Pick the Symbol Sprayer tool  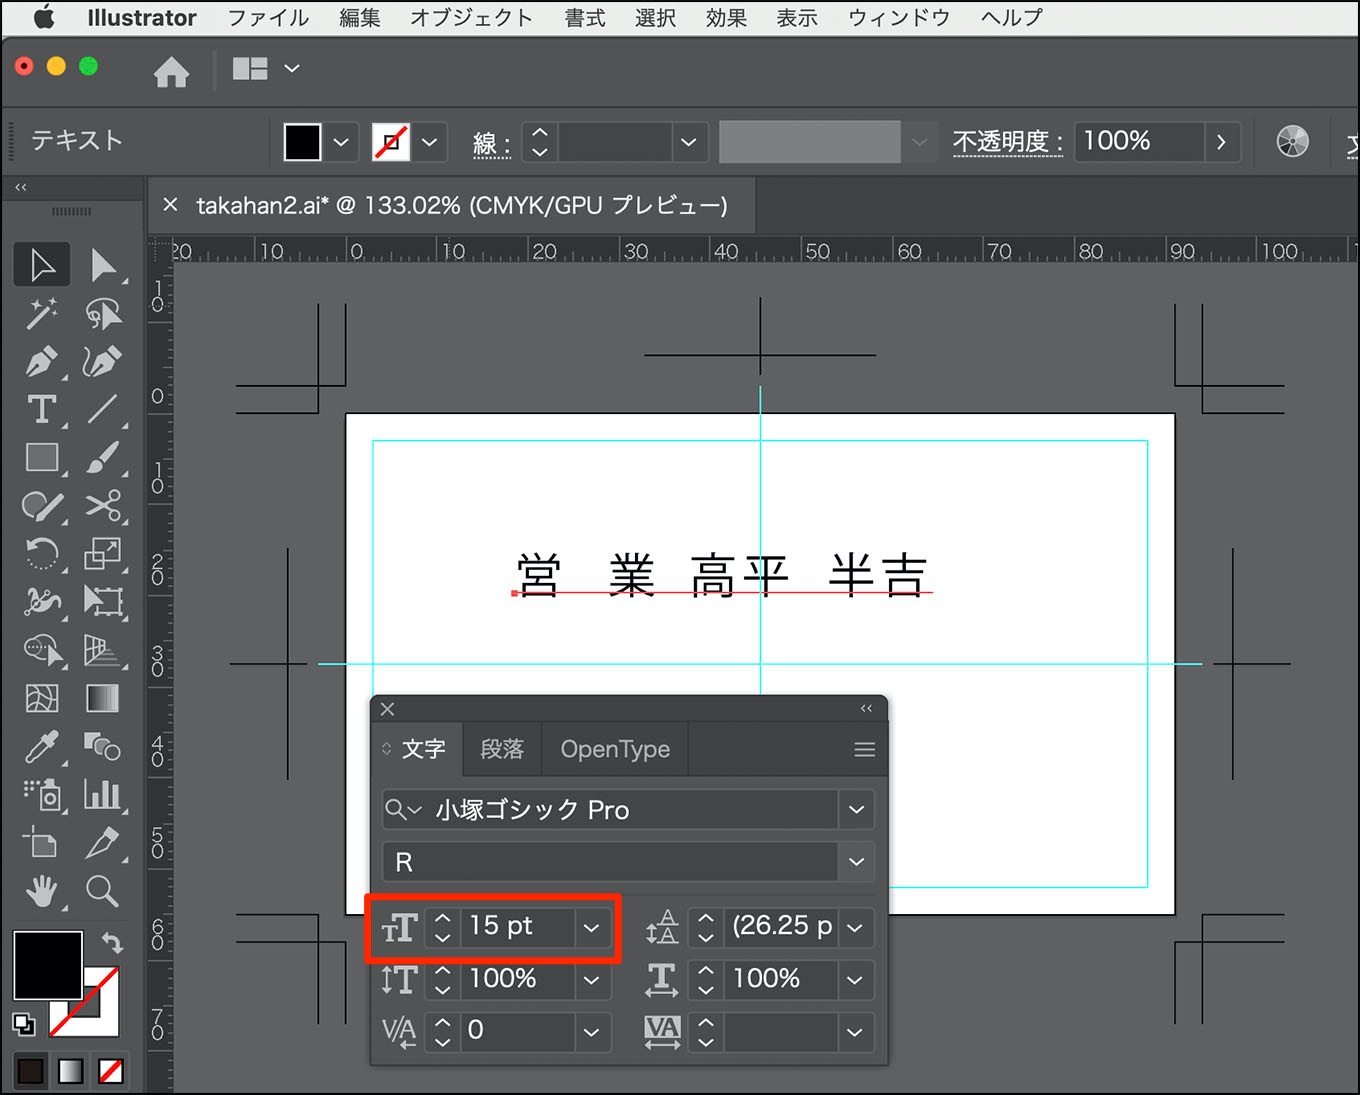pyautogui.click(x=42, y=794)
